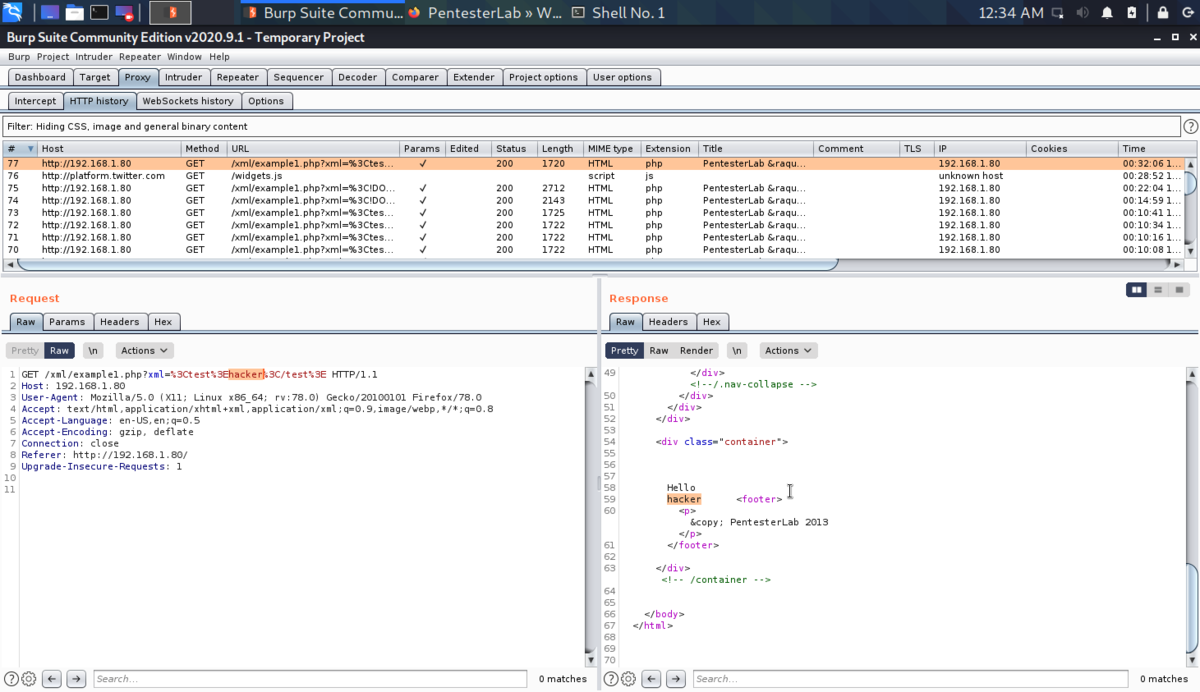1200x692 pixels.
Task: Sort history by Status column header
Action: [x=514, y=149]
